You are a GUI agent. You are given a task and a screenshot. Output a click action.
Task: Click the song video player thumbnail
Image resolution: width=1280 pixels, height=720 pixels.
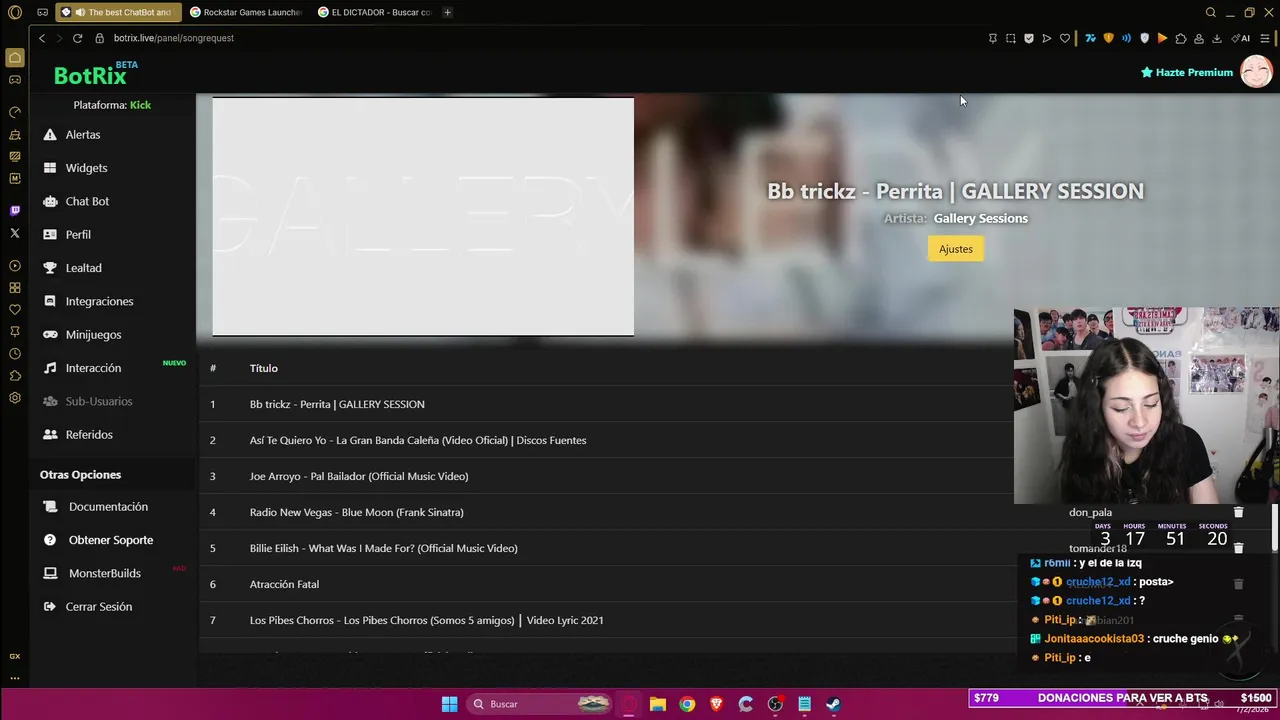point(423,217)
